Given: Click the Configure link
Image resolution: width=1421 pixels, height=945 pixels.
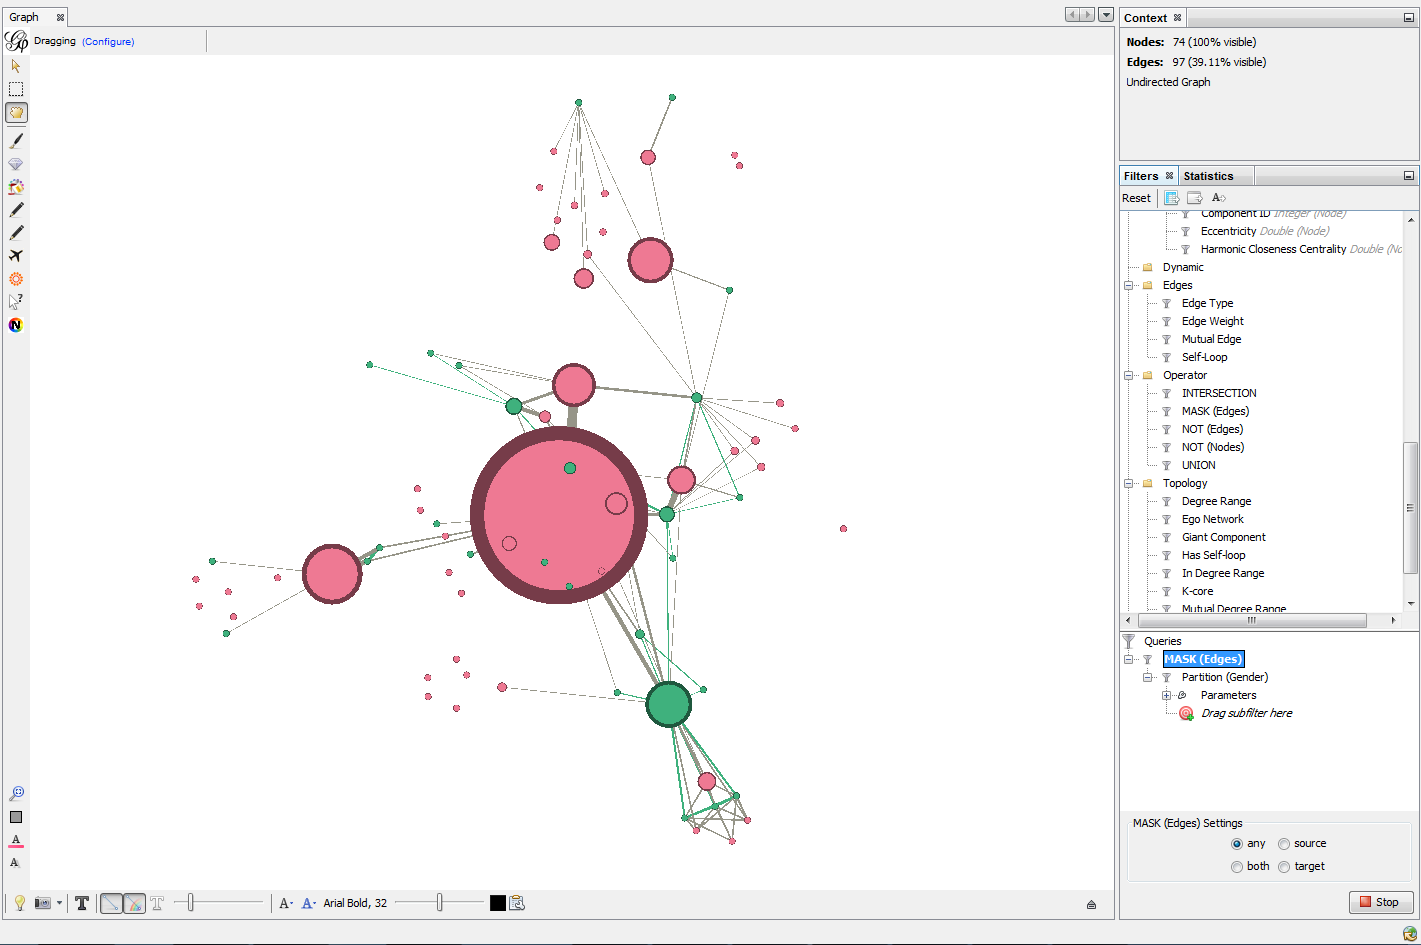Looking at the screenshot, I should click(x=108, y=41).
